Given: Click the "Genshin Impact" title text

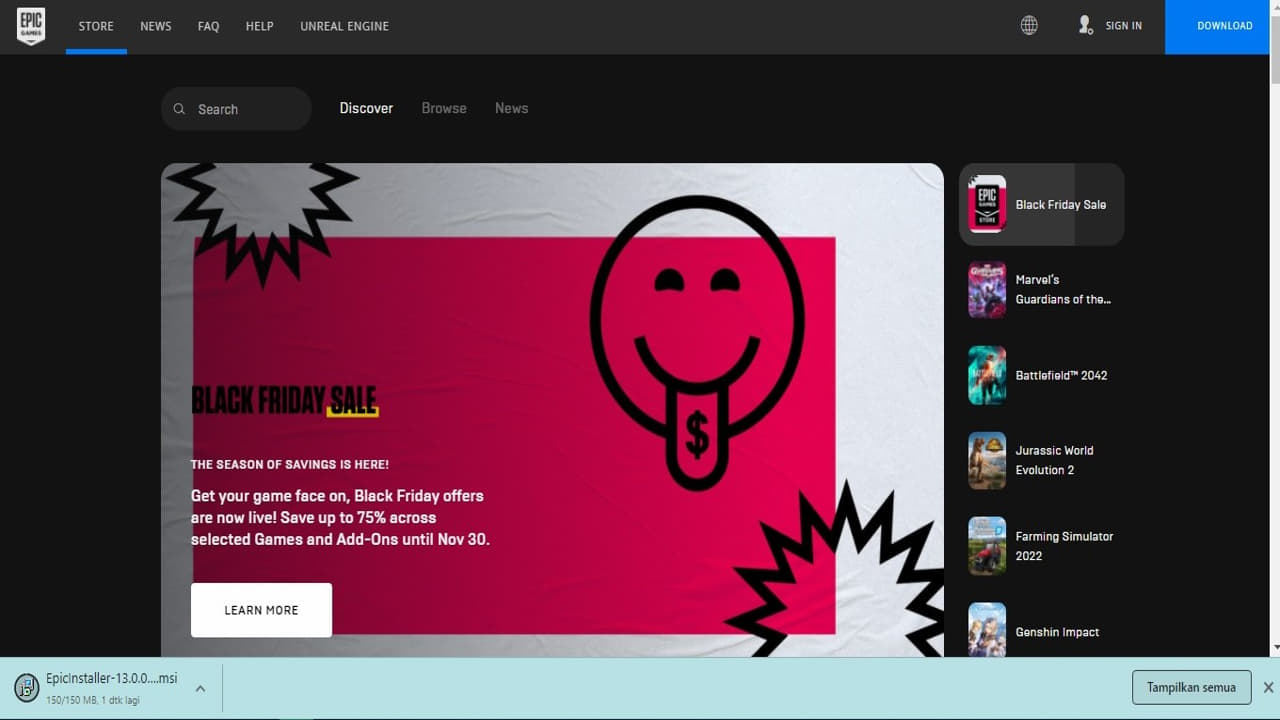Looking at the screenshot, I should 1057,632.
